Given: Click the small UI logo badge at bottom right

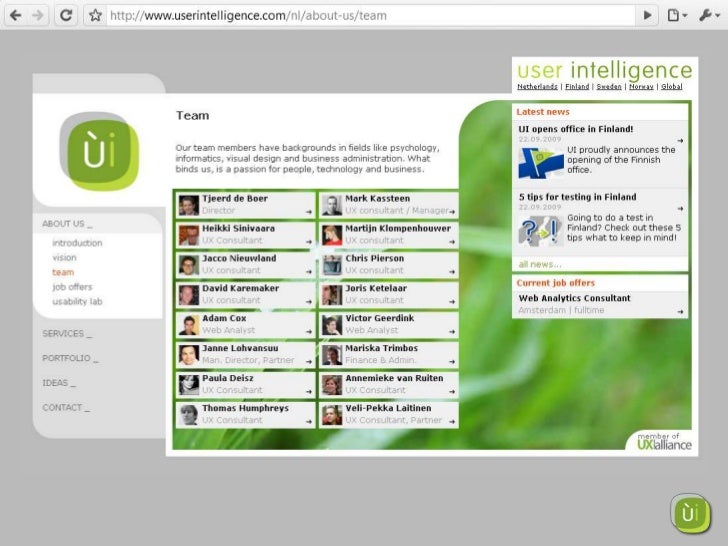Looking at the screenshot, I should tap(691, 514).
